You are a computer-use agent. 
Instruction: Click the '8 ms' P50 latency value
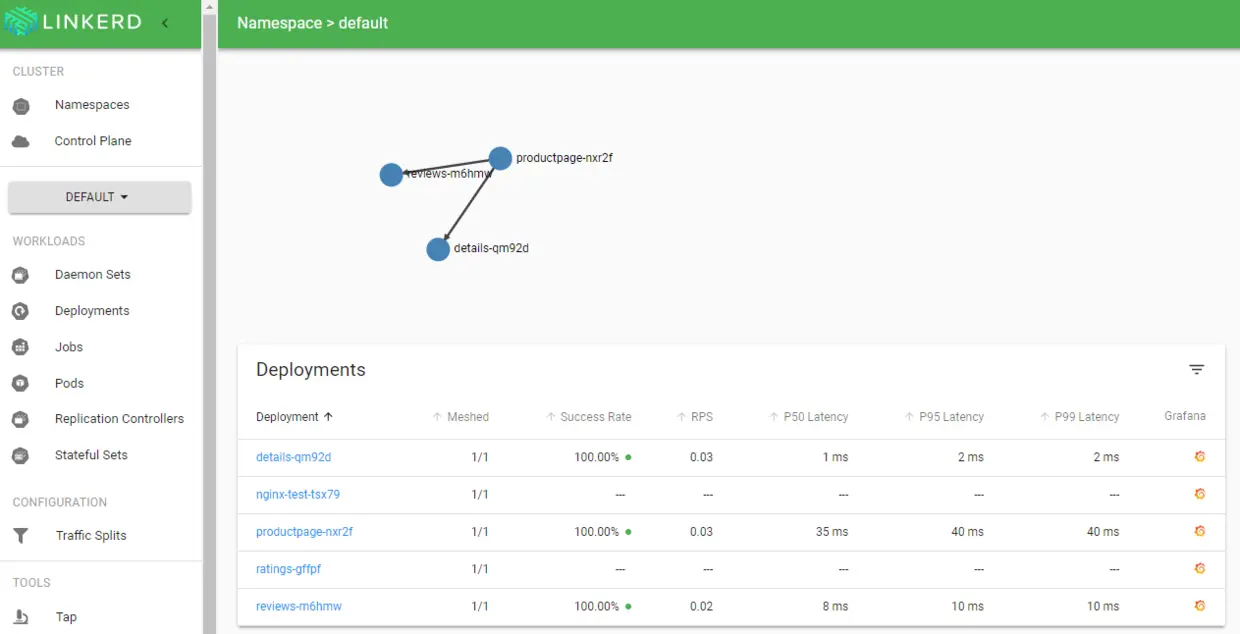(835, 606)
